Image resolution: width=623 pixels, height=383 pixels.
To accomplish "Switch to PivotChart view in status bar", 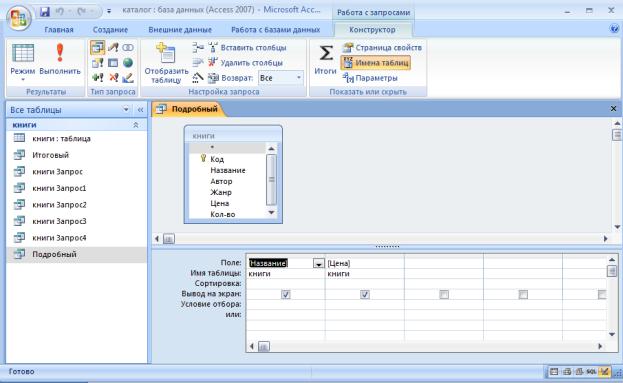I will point(579,372).
